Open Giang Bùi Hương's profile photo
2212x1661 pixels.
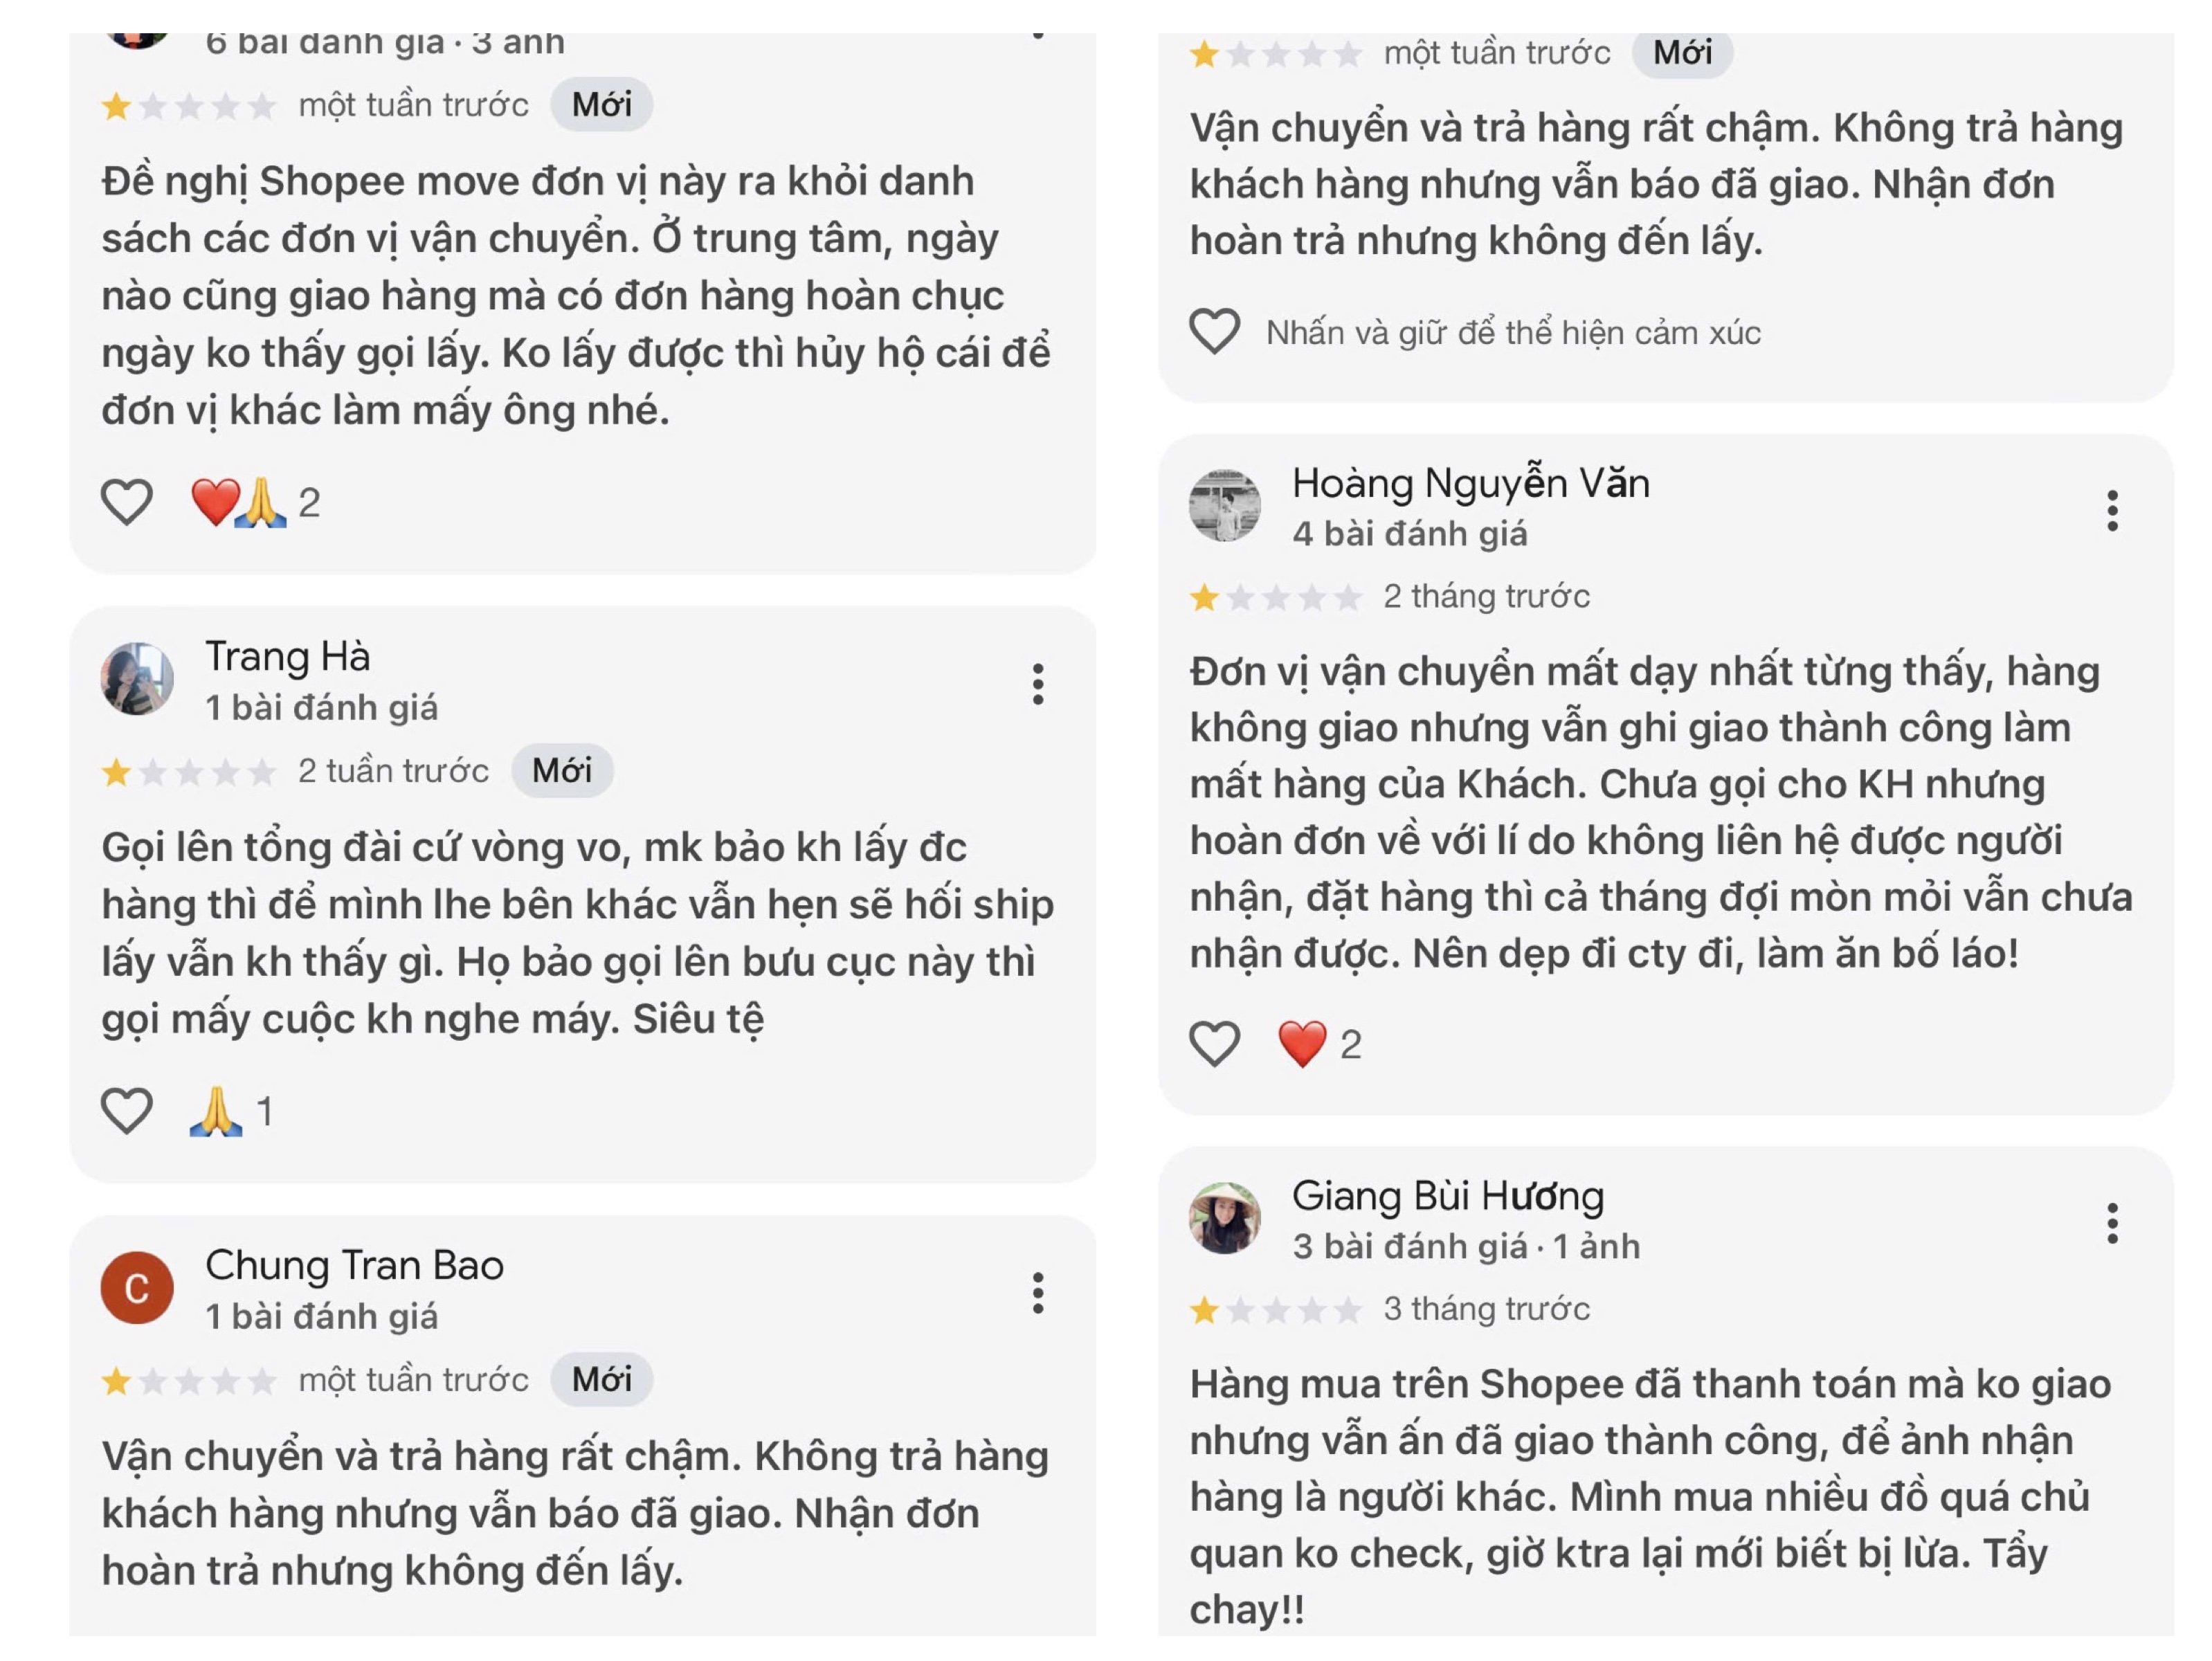coord(1224,1218)
